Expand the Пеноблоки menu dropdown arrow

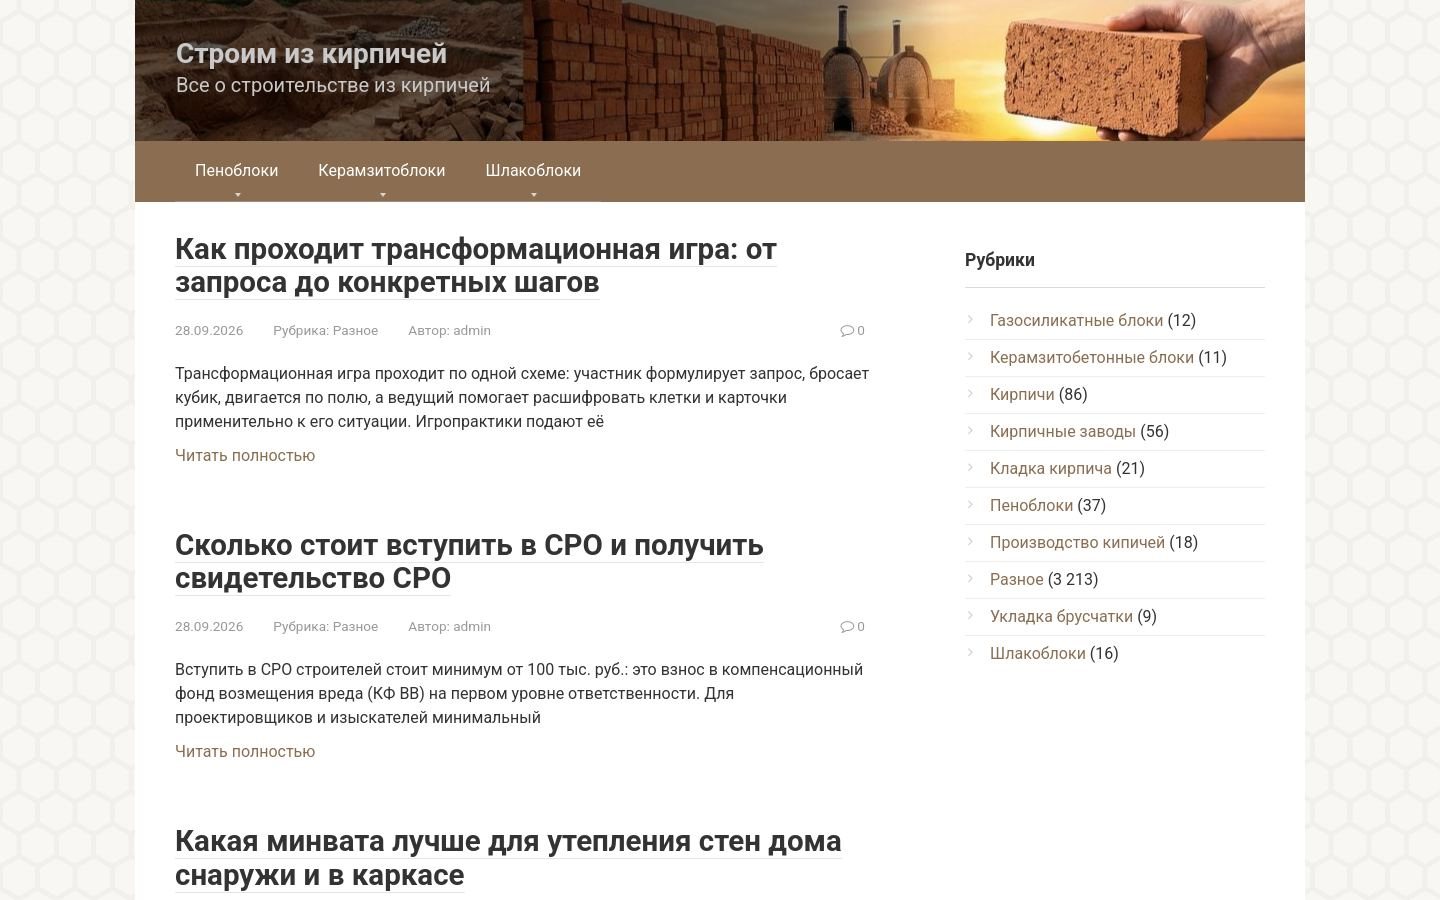coord(237,195)
